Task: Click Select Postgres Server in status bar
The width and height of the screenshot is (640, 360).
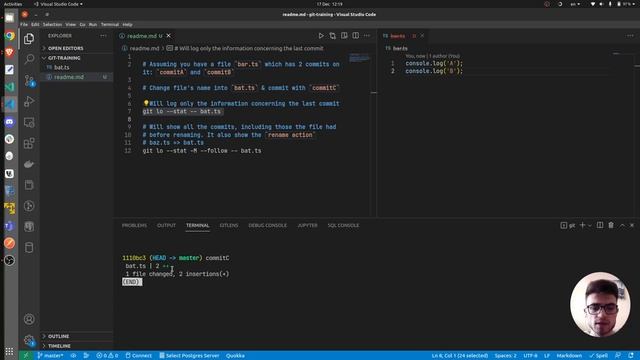Action: point(189,356)
